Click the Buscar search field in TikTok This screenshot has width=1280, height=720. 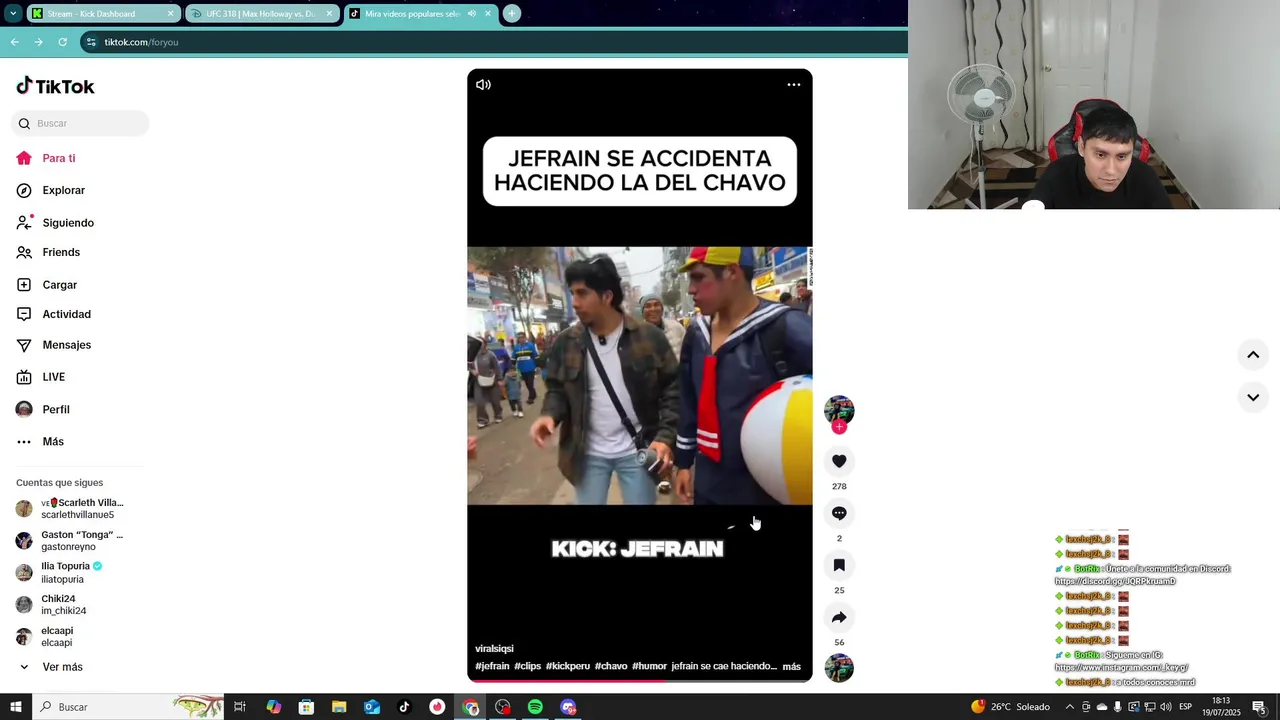click(80, 123)
